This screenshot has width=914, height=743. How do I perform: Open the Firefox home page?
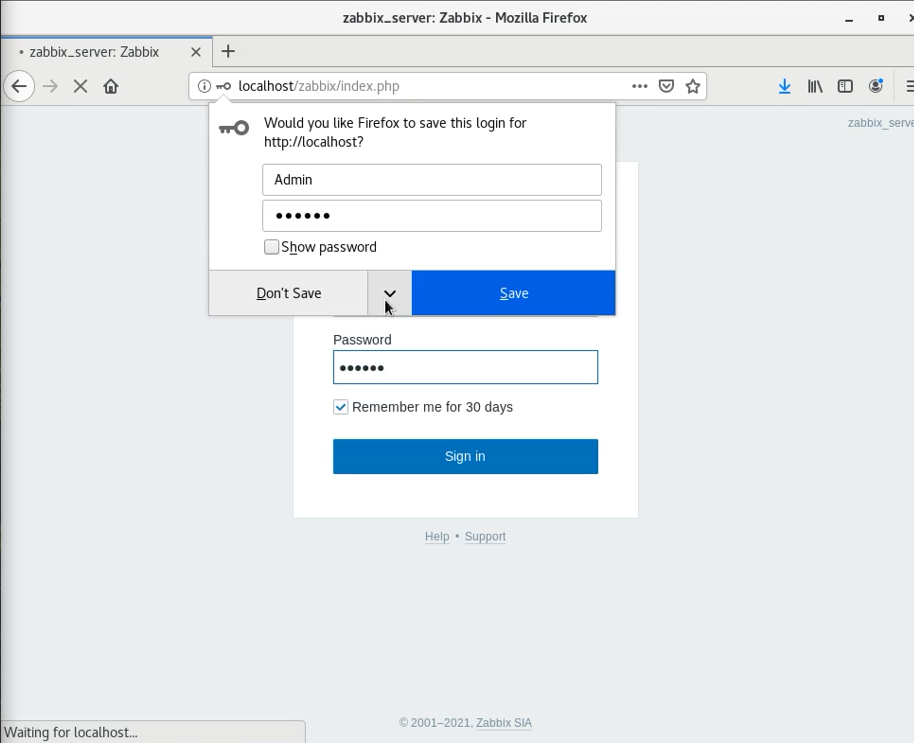click(111, 86)
